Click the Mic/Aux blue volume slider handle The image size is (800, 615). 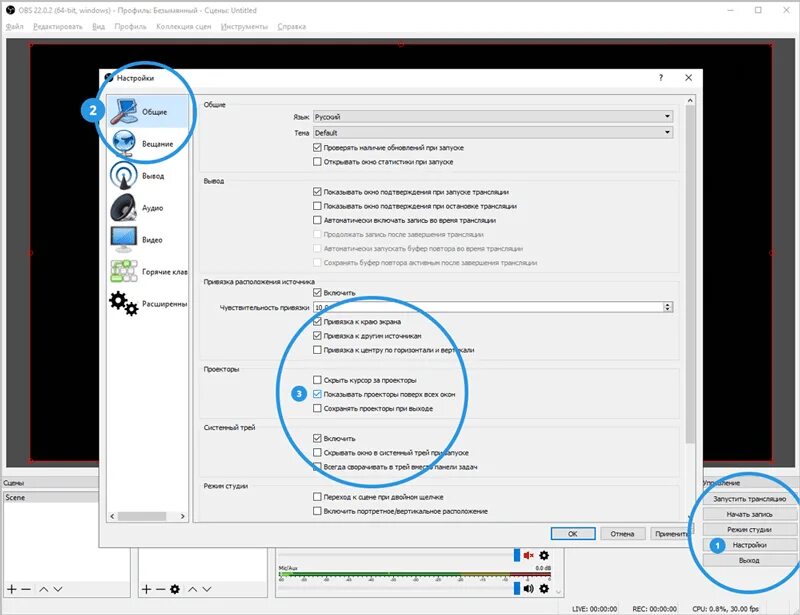(x=516, y=588)
